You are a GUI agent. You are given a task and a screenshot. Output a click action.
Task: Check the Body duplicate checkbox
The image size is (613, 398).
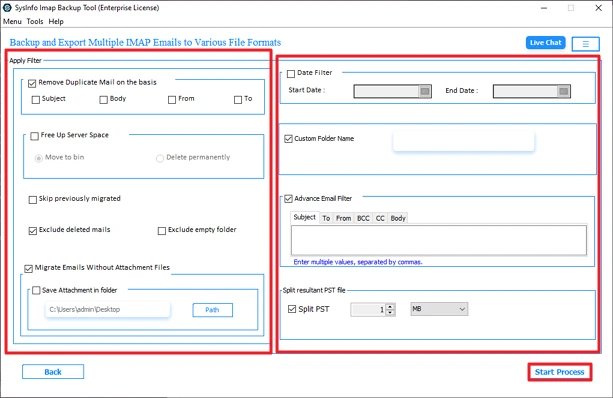(x=104, y=100)
